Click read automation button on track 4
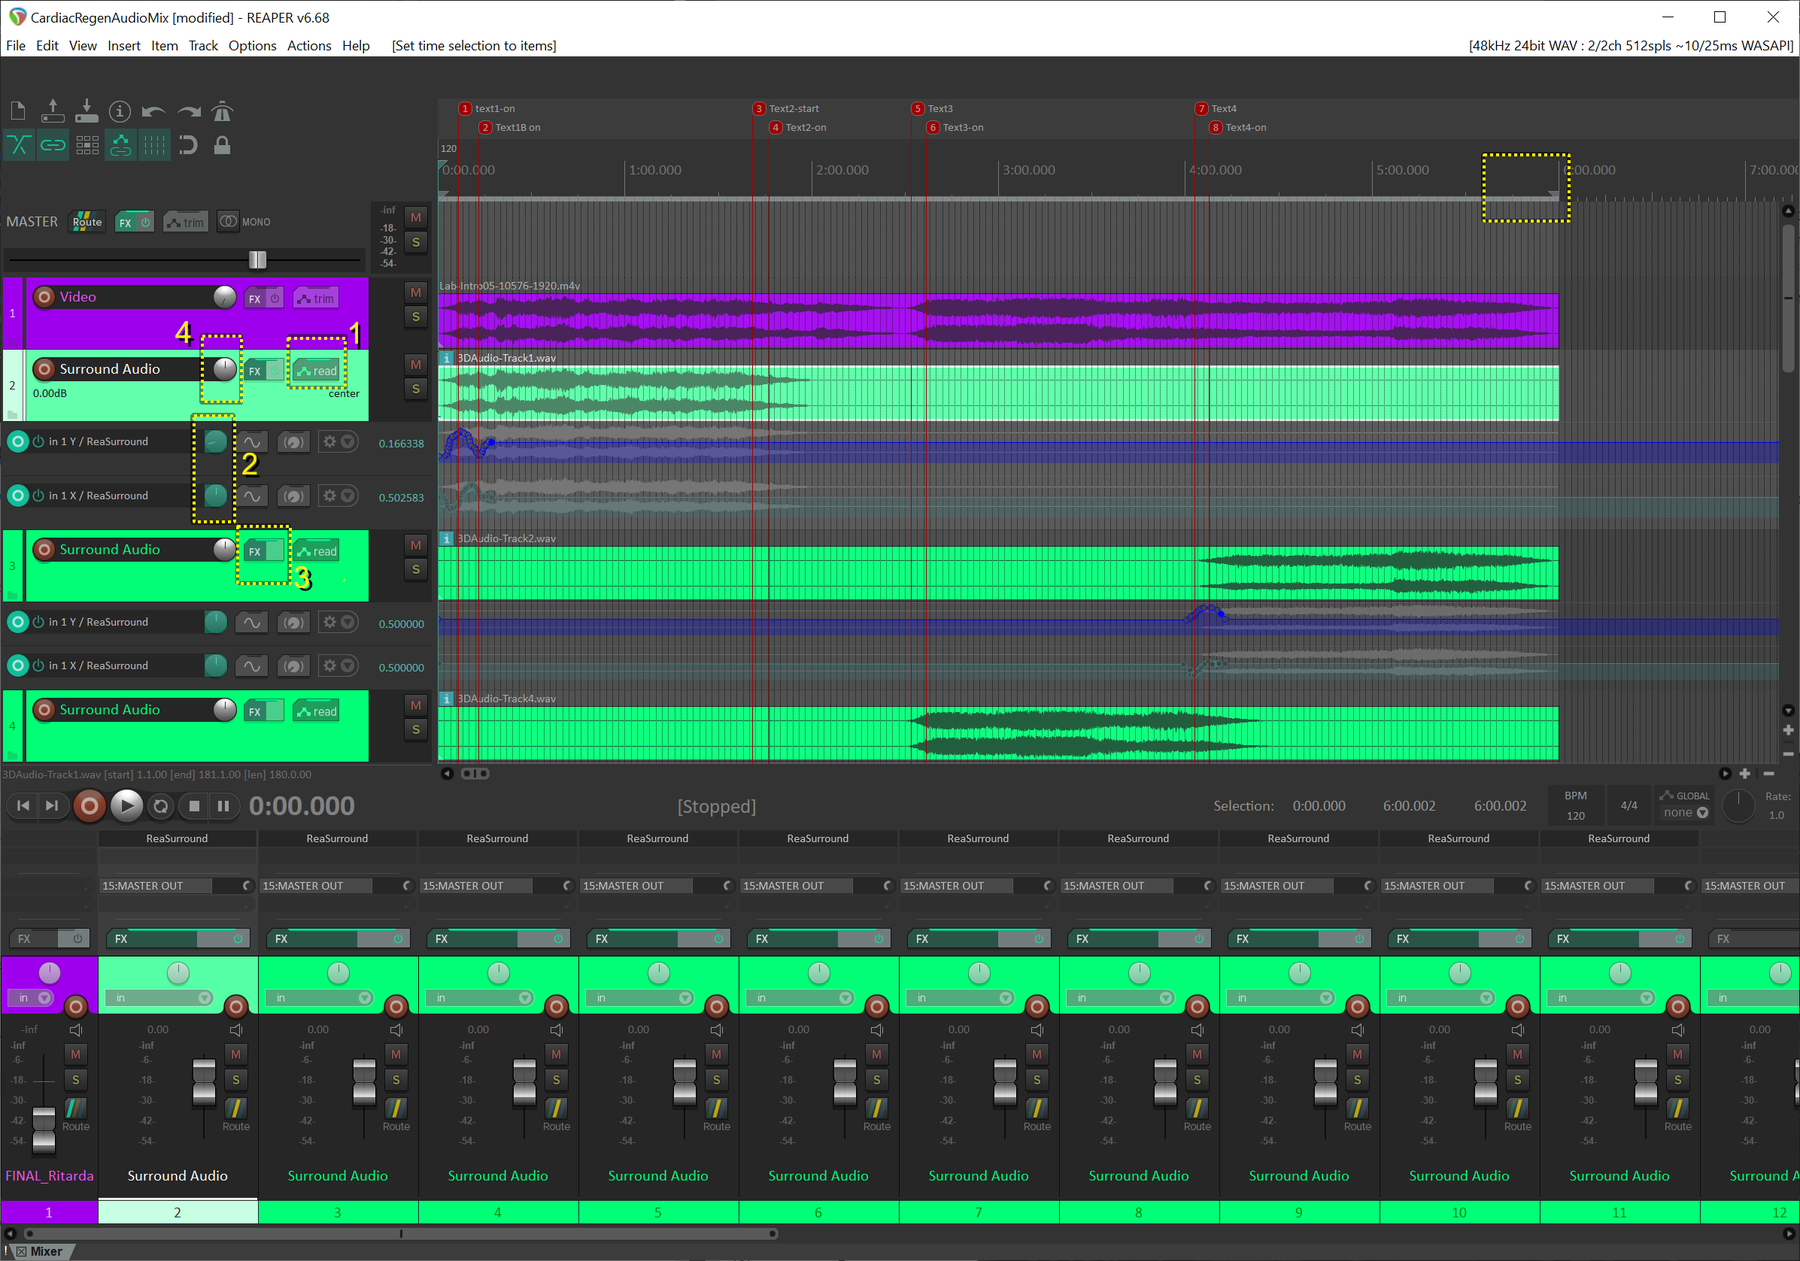1800x1261 pixels. (x=317, y=711)
